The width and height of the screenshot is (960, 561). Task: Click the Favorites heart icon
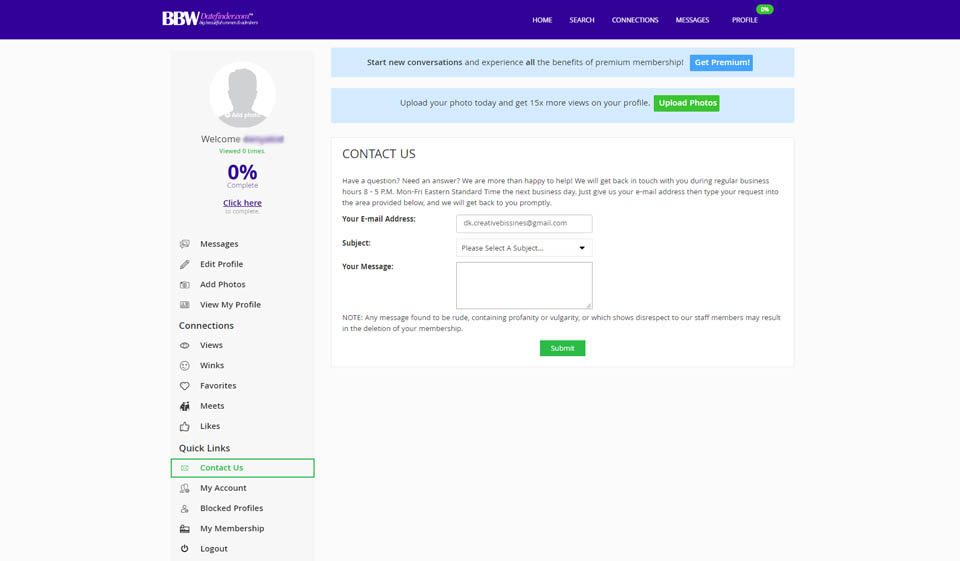click(184, 386)
